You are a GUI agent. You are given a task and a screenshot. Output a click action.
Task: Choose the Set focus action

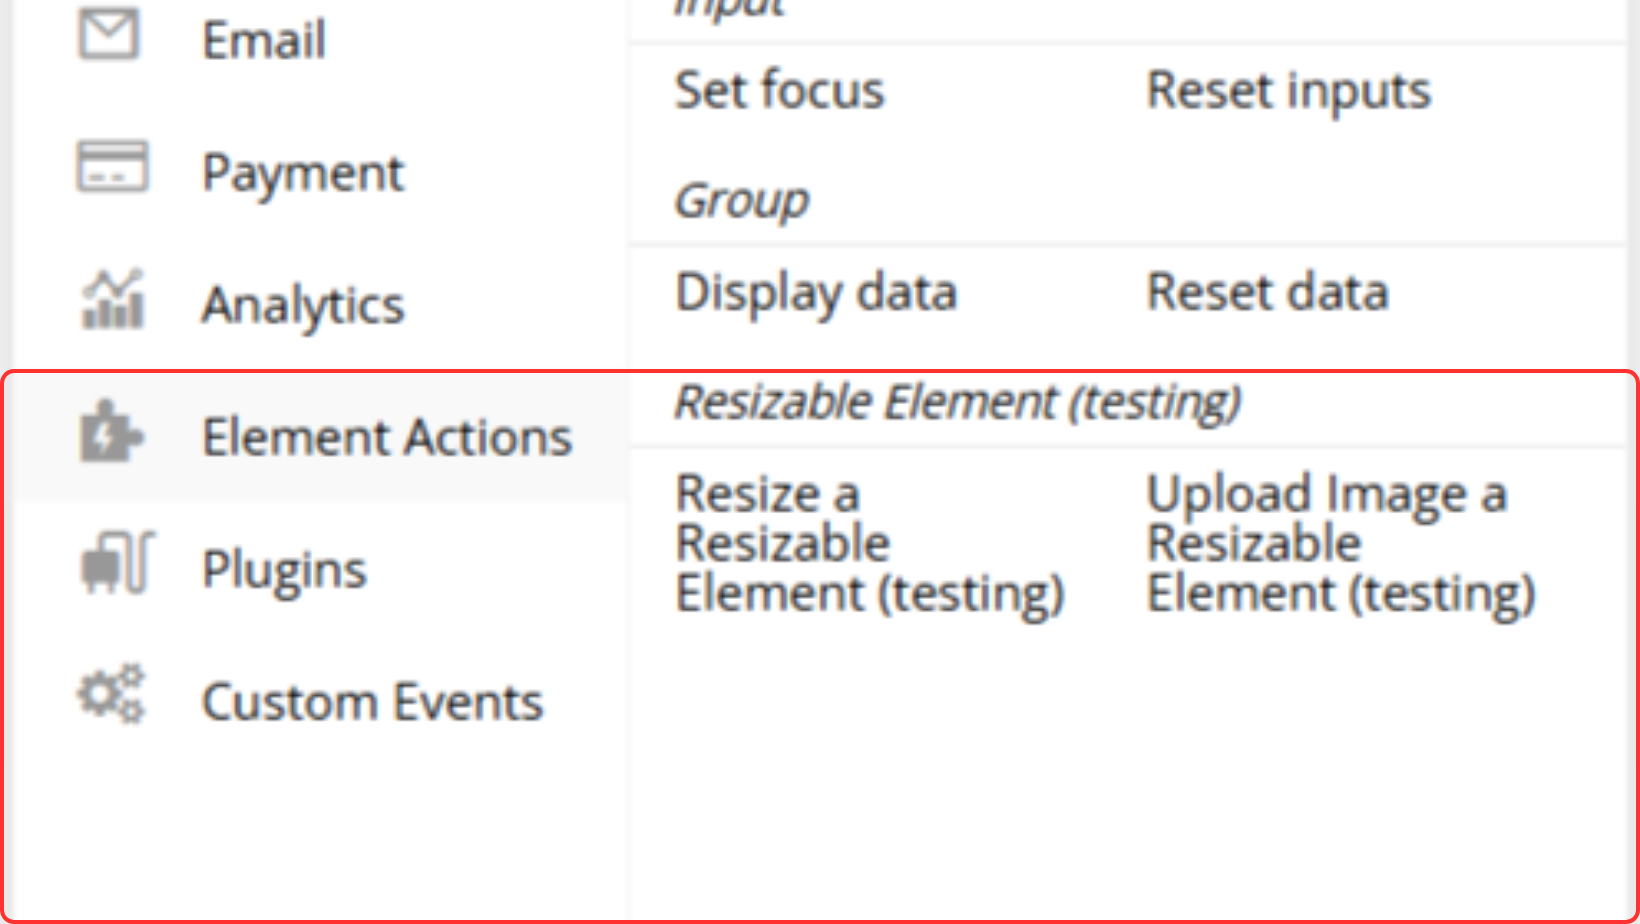pyautogui.click(x=780, y=91)
